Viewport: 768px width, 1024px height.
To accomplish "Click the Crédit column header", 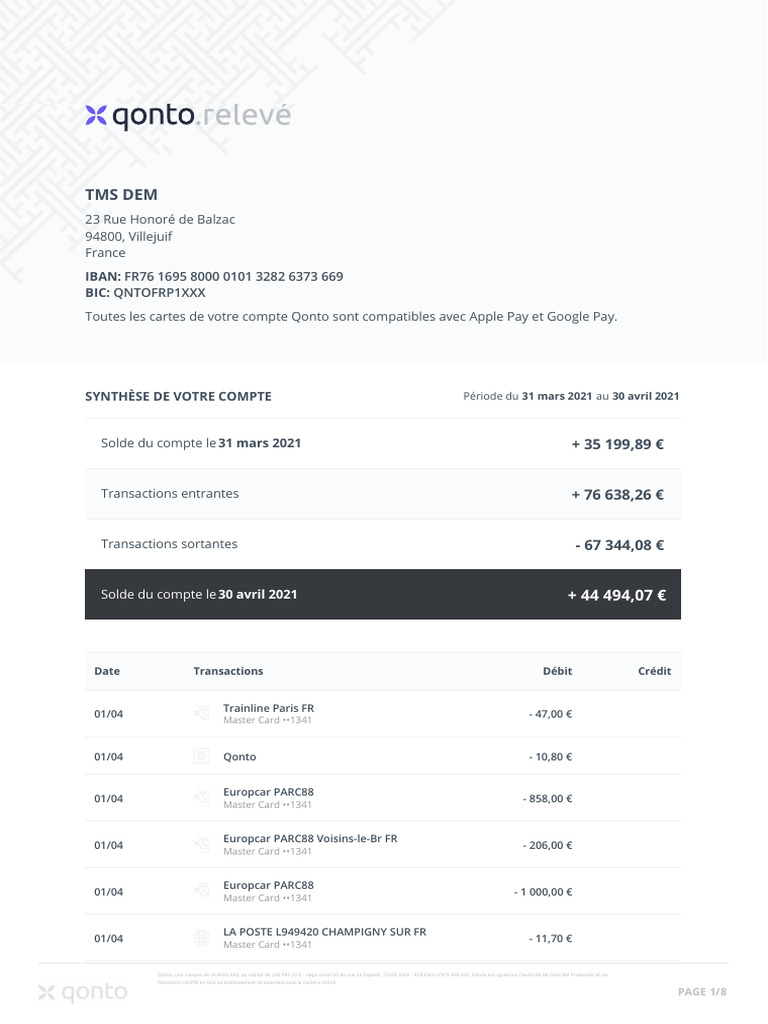I will point(654,671).
